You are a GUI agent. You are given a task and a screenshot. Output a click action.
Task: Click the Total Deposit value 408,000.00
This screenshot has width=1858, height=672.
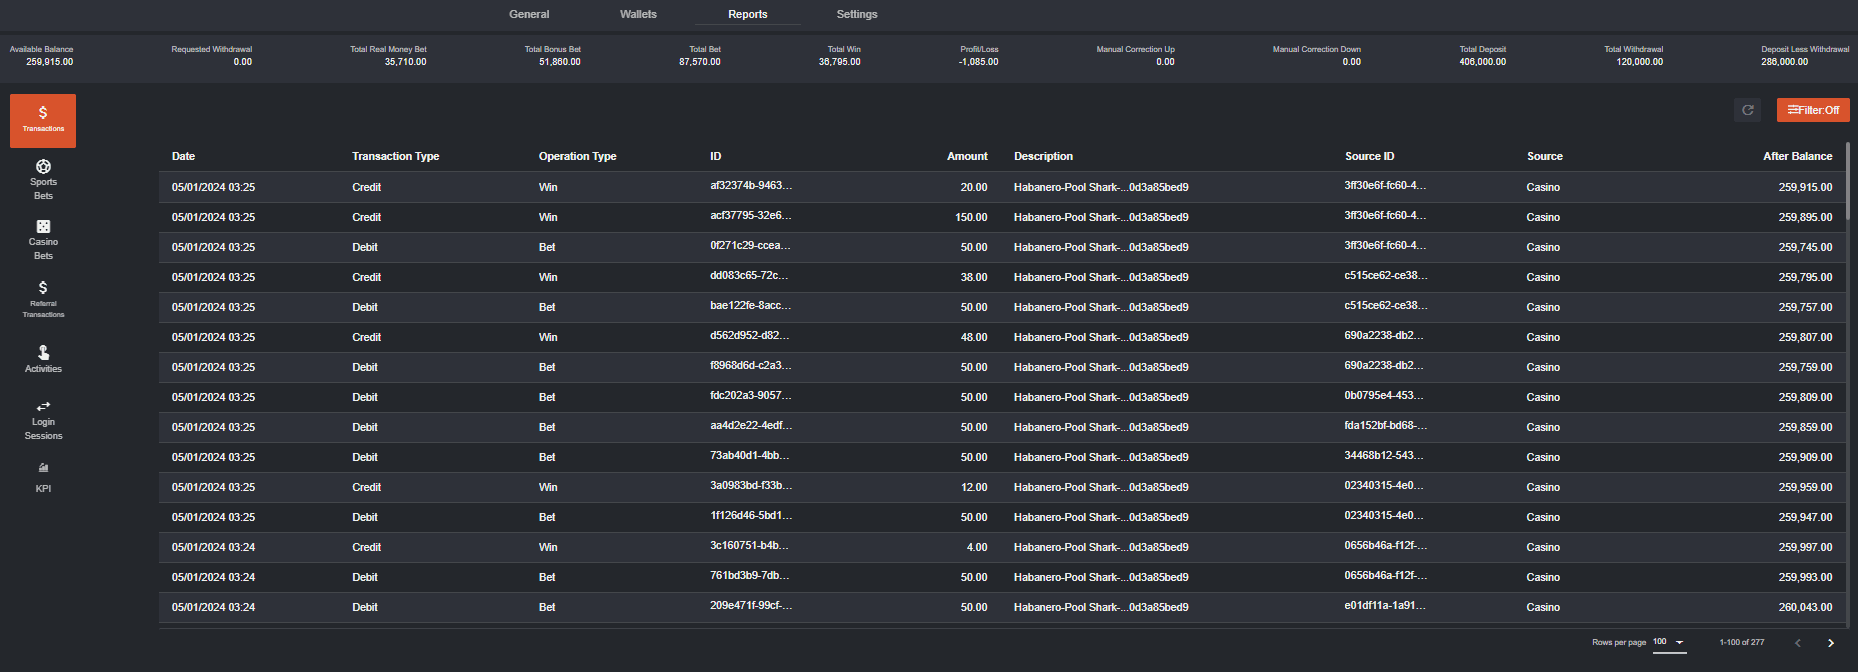pos(1482,62)
